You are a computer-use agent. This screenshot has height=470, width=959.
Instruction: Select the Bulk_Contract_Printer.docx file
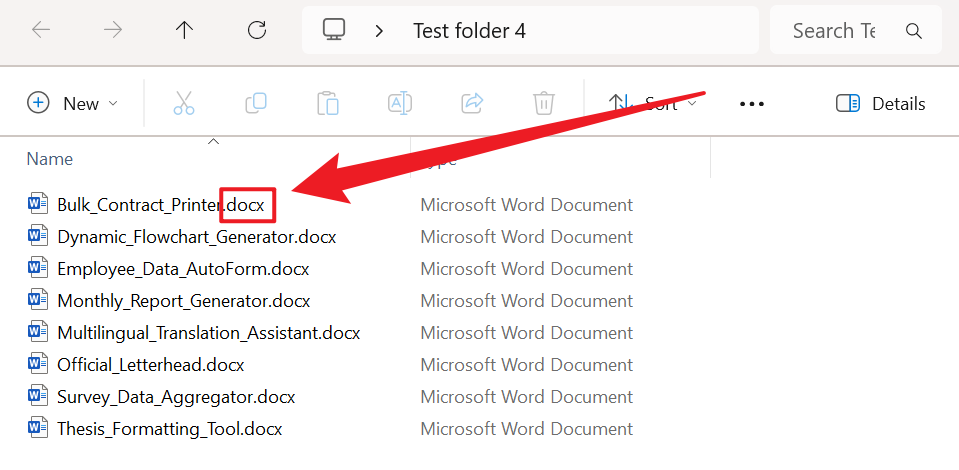160,205
